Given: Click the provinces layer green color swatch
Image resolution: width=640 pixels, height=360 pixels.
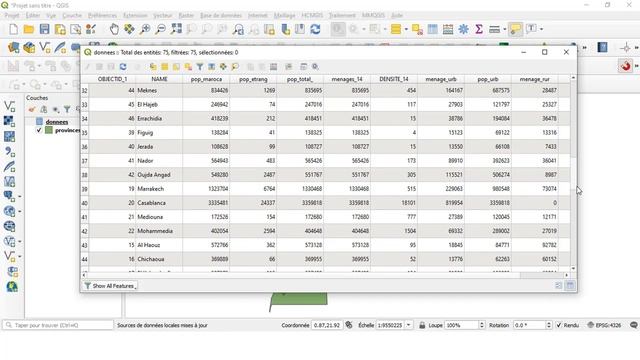Looking at the screenshot, I should point(49,130).
